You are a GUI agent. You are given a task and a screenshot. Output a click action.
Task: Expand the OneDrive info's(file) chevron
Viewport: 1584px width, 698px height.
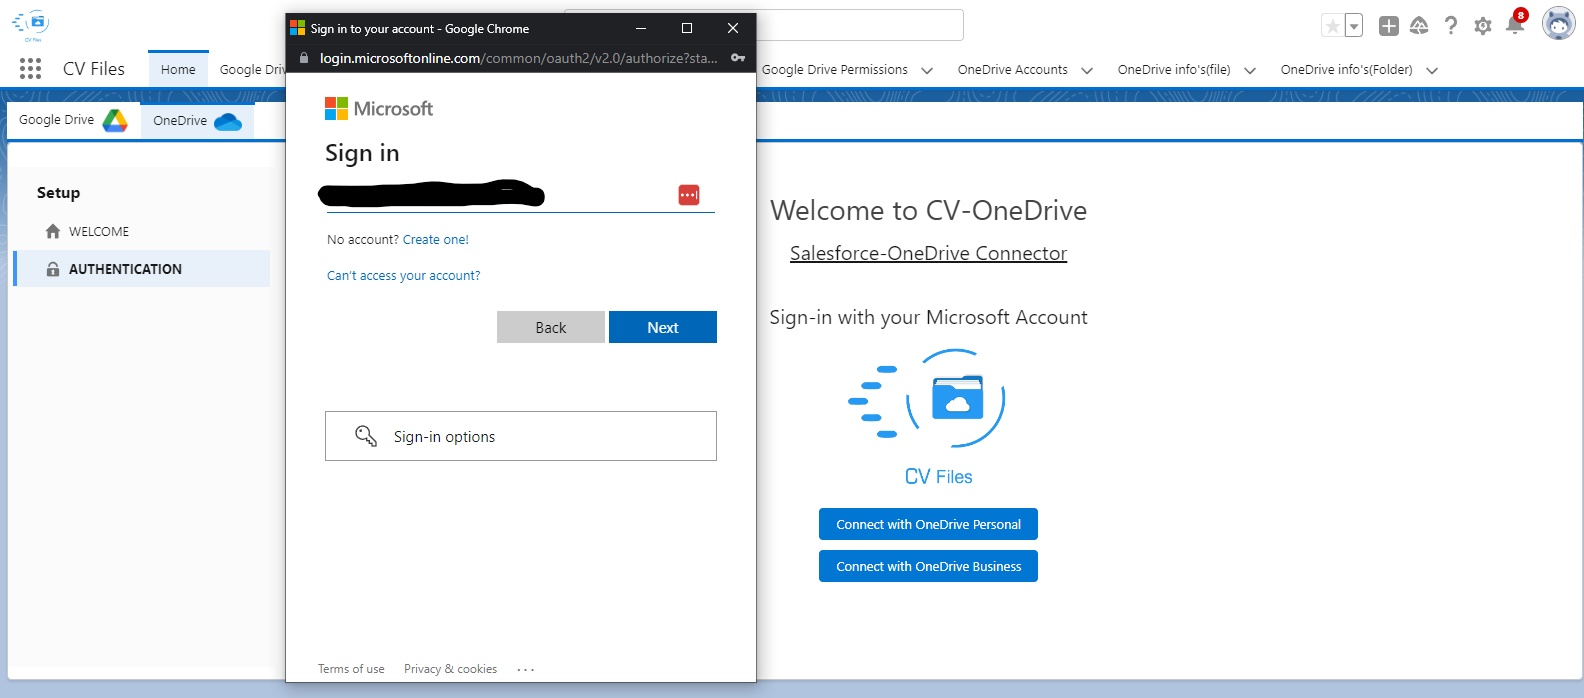point(1250,70)
